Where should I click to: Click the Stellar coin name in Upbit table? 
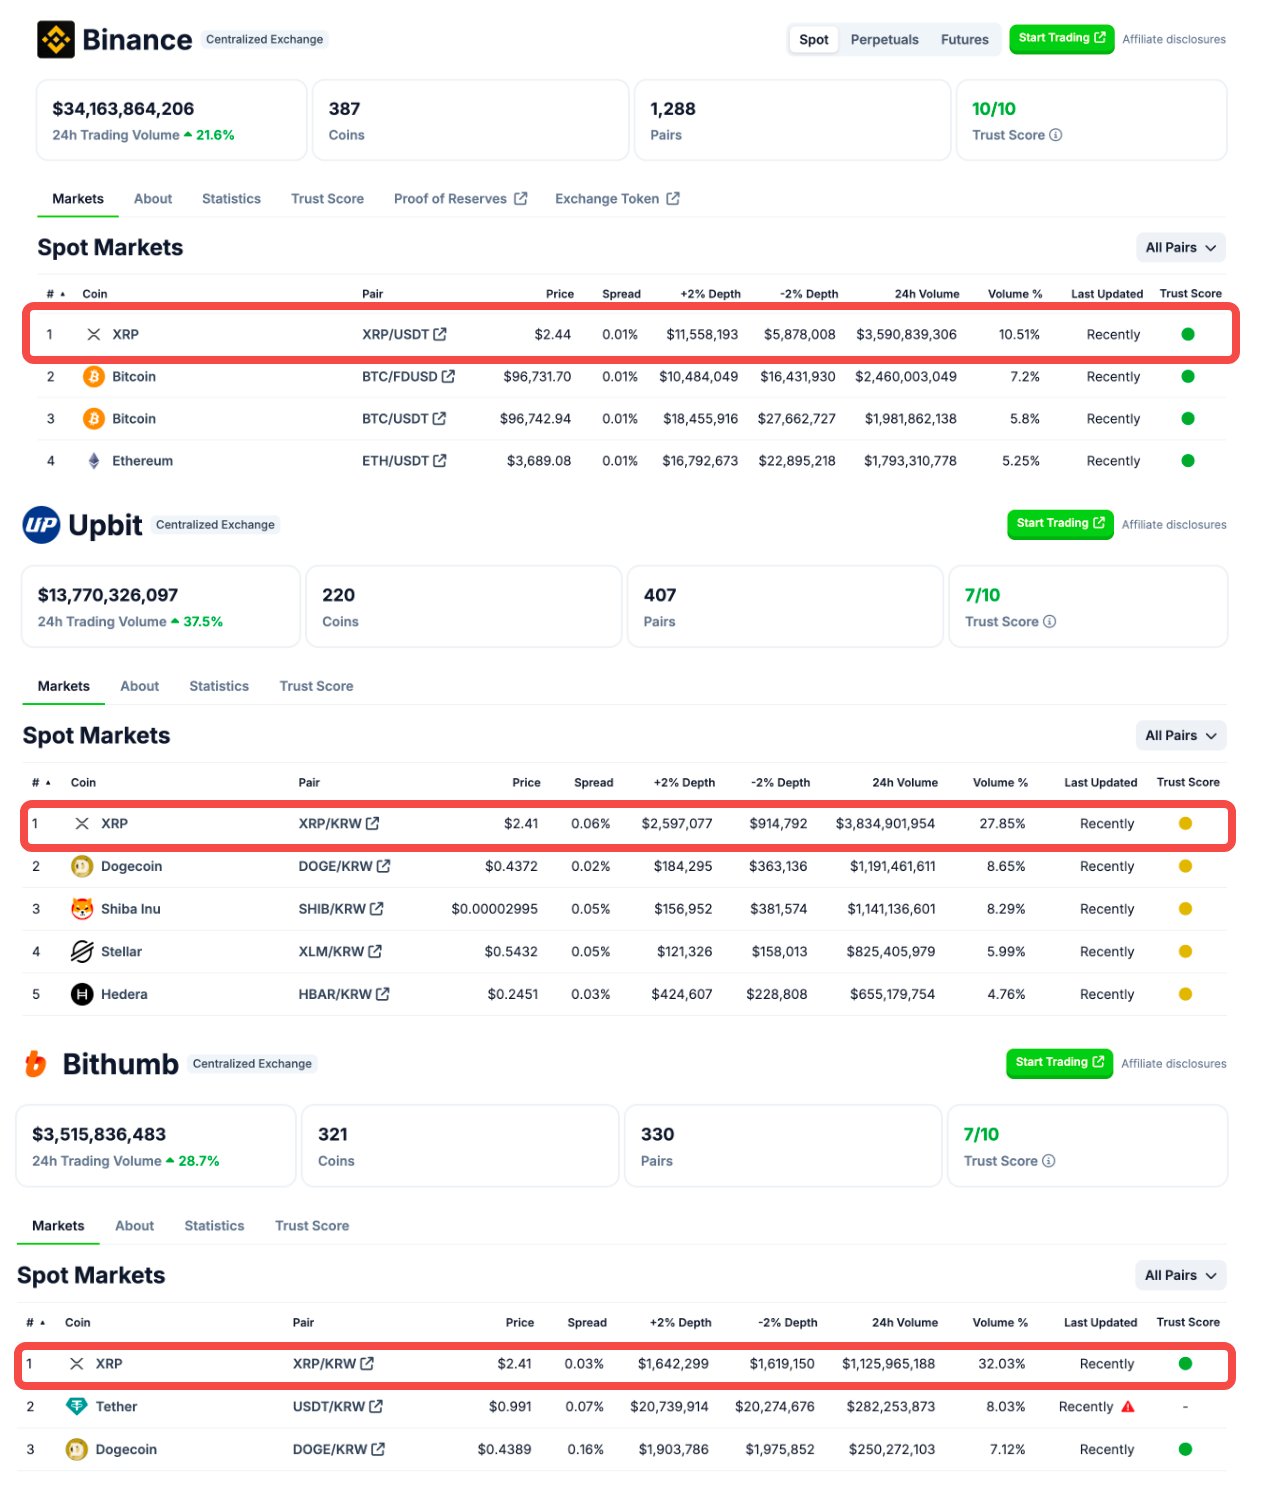pyautogui.click(x=121, y=952)
